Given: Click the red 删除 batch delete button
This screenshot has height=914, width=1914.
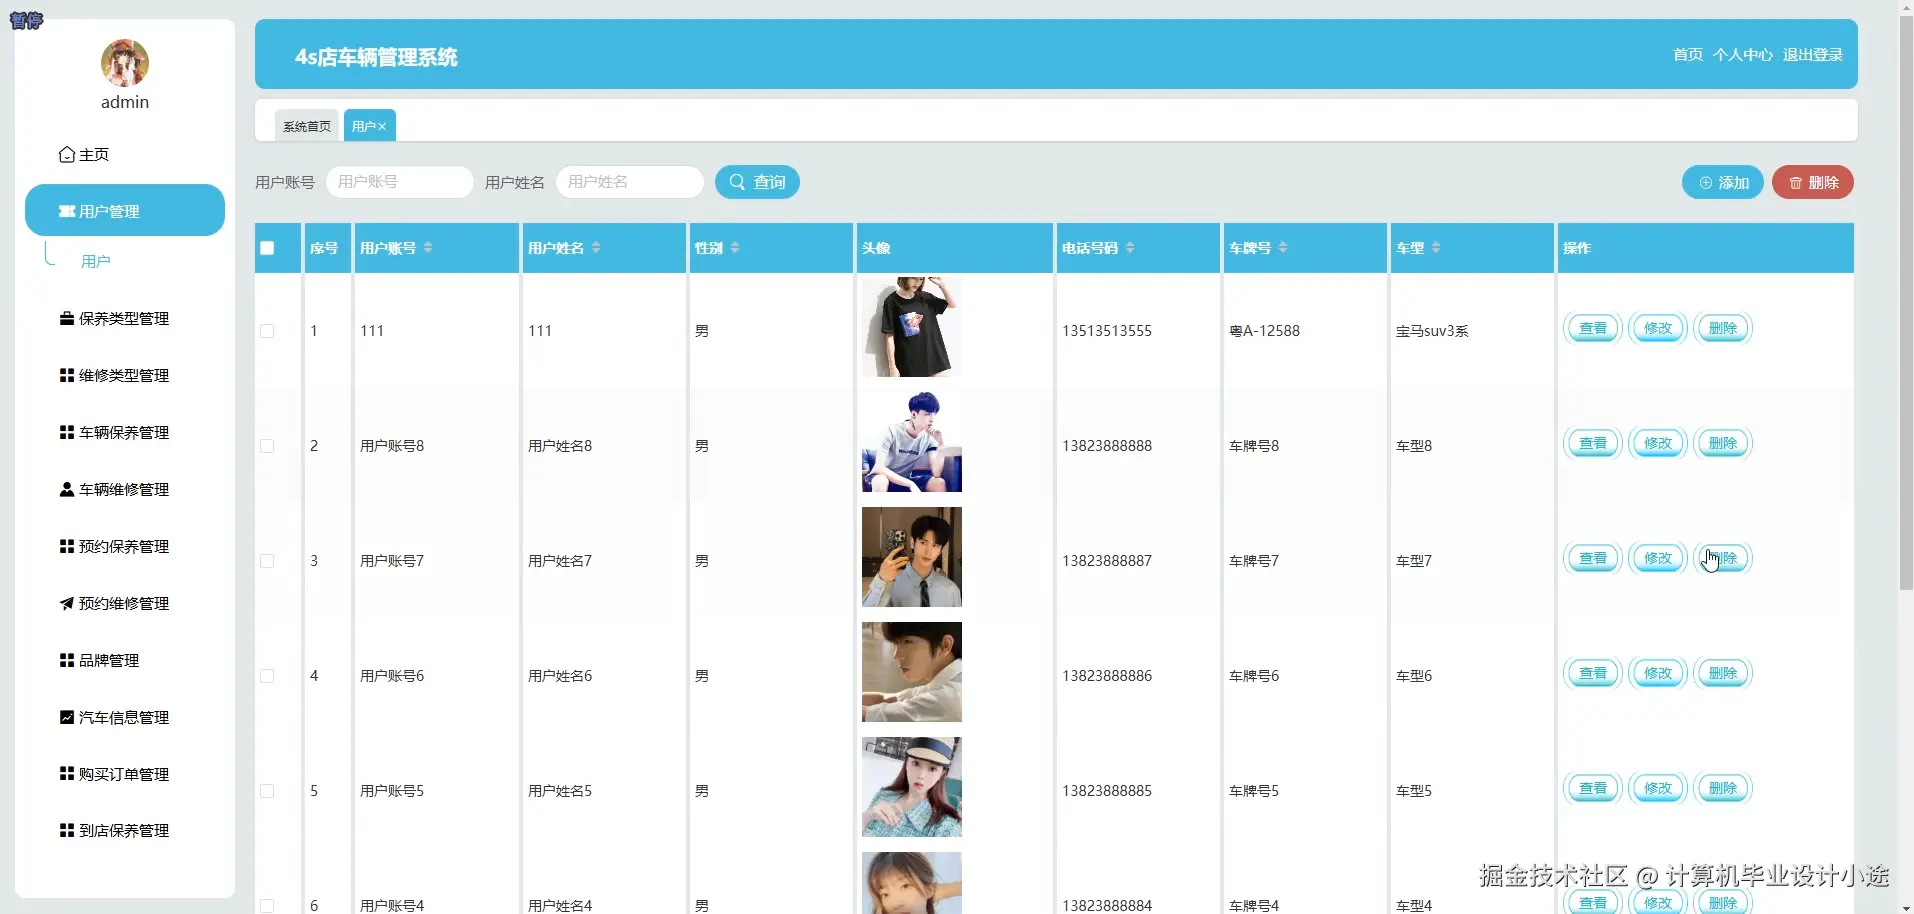Looking at the screenshot, I should 1813,183.
